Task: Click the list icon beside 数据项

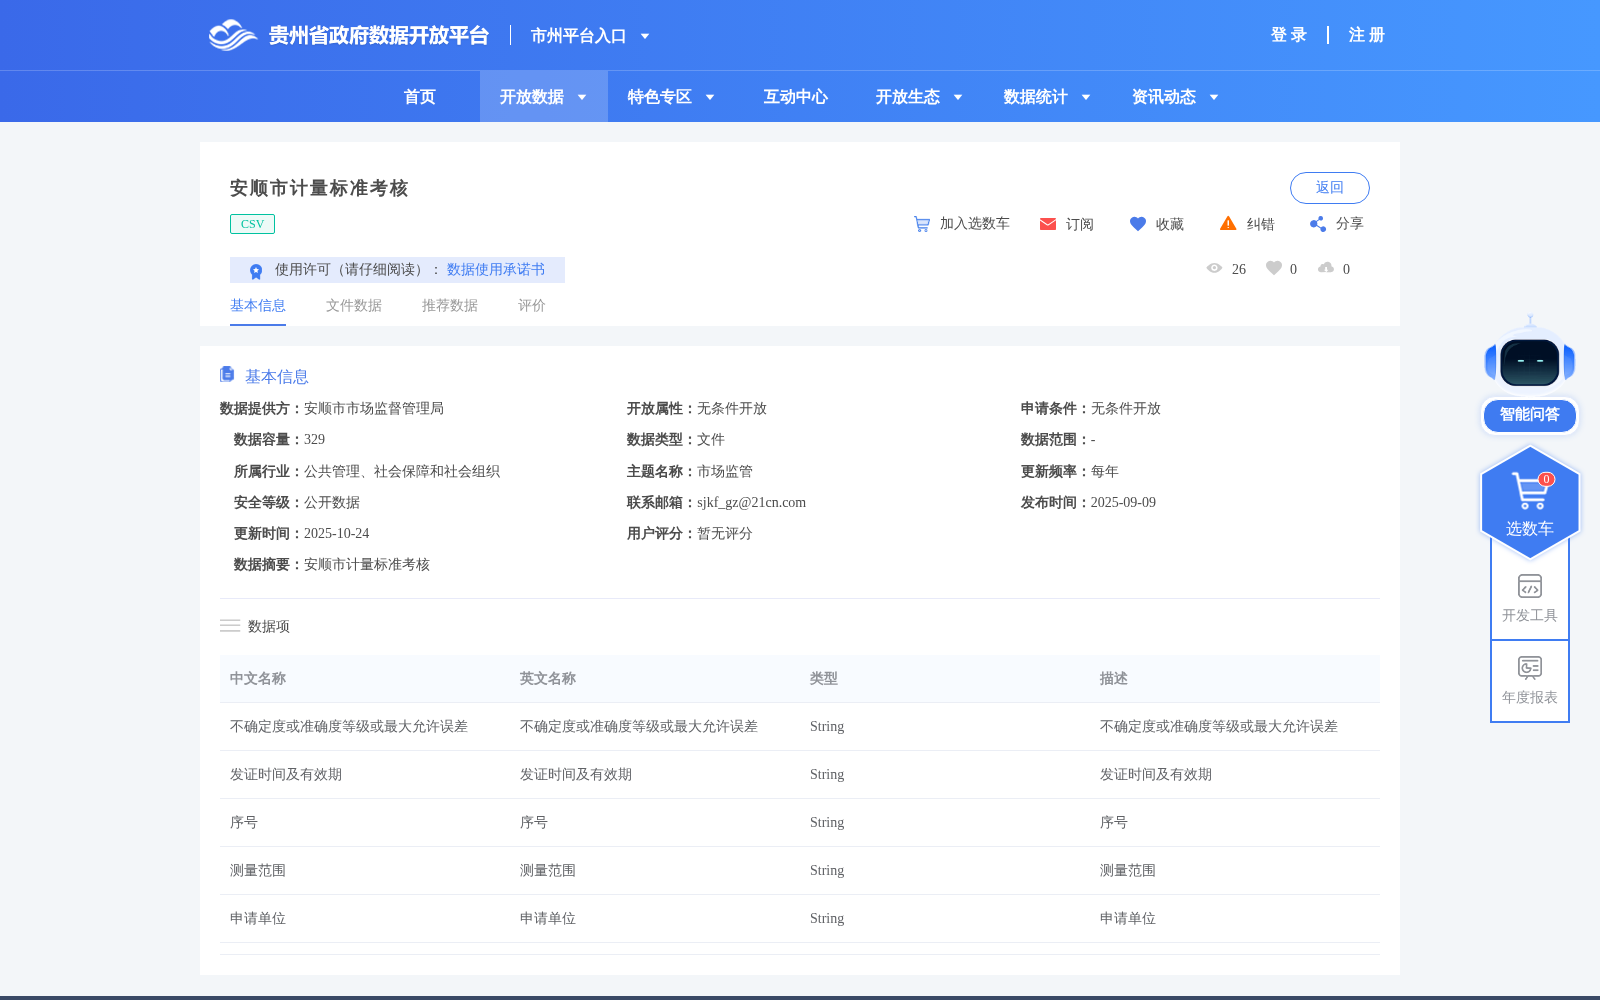Action: pyautogui.click(x=230, y=626)
